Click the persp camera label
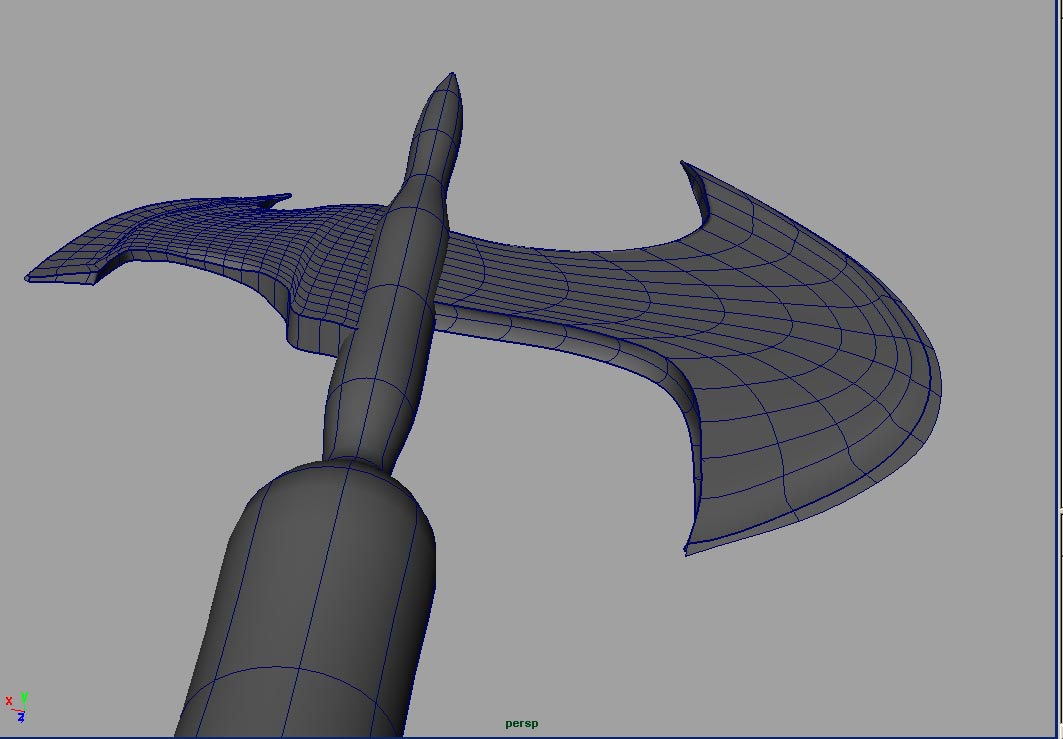Screen dimensions: 1063x739 tap(521, 723)
